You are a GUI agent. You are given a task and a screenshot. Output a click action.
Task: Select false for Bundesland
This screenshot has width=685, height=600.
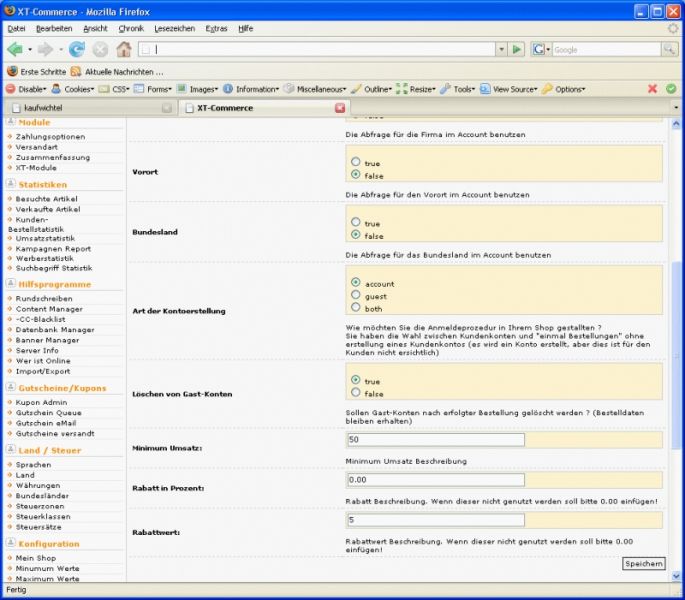(x=356, y=235)
